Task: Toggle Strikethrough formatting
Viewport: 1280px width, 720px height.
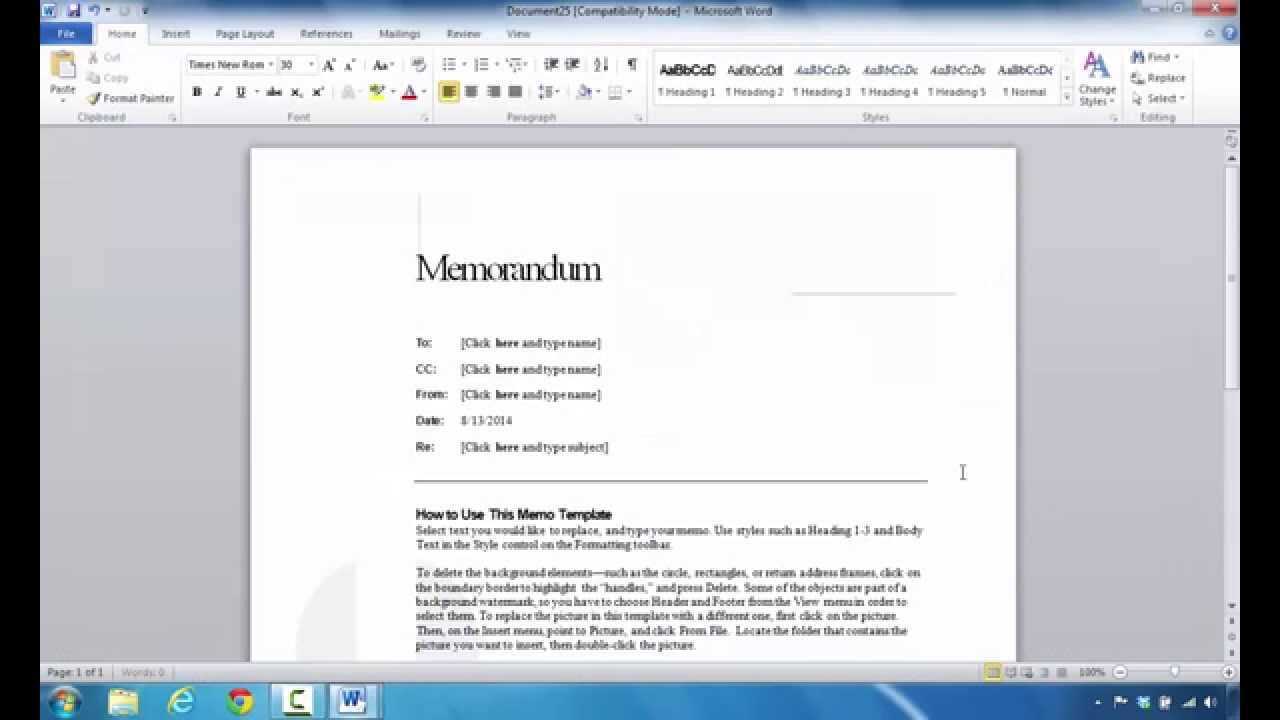Action: (274, 92)
